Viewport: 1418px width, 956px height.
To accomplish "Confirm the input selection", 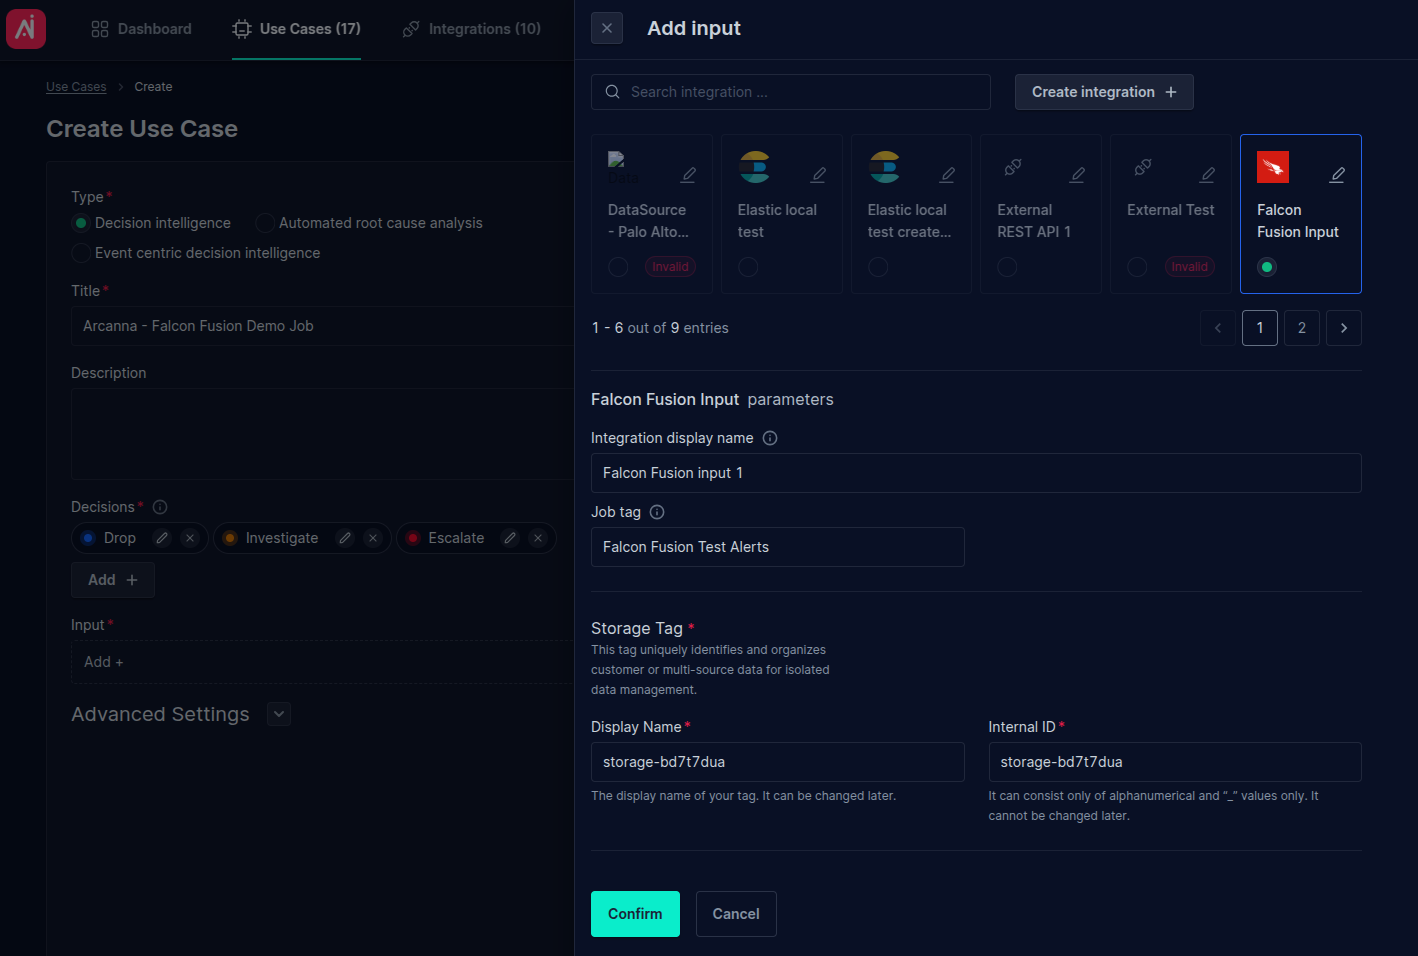I will (x=635, y=914).
